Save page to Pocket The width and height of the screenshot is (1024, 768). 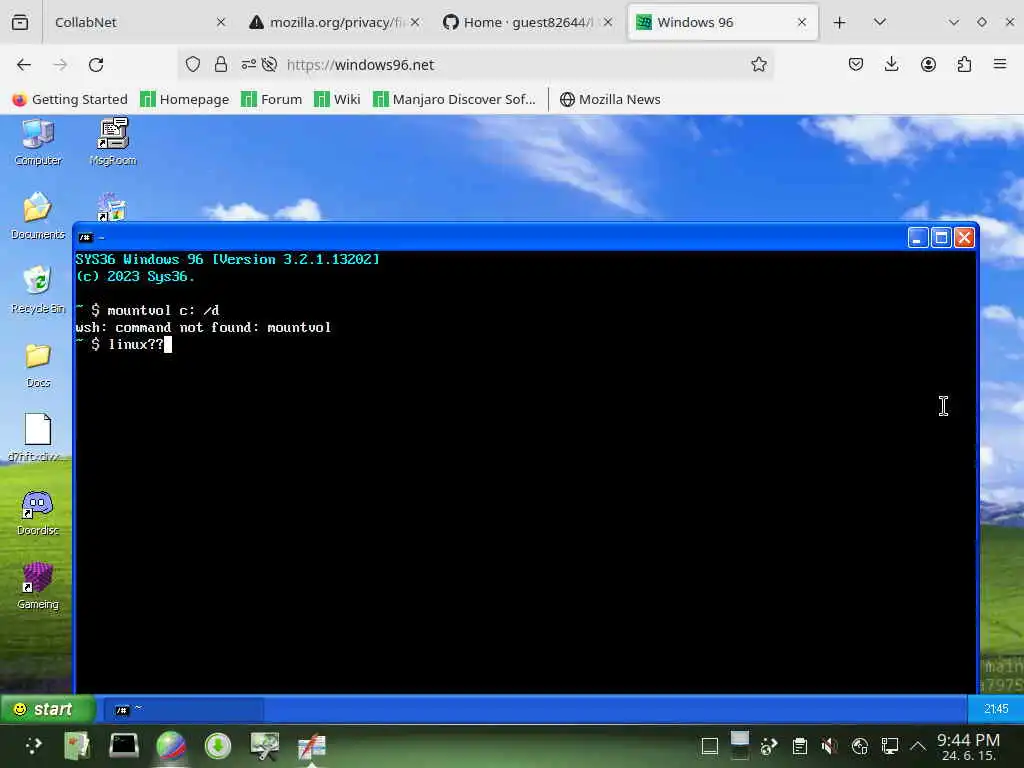click(x=856, y=65)
